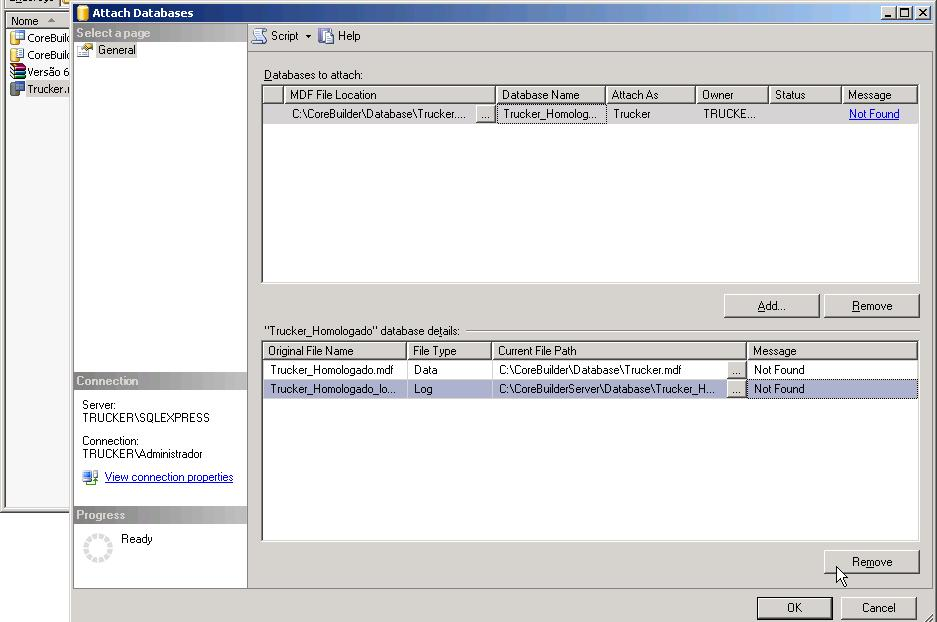Click the Attach As column header
Screen dimensions: 937x622
click(x=650, y=94)
